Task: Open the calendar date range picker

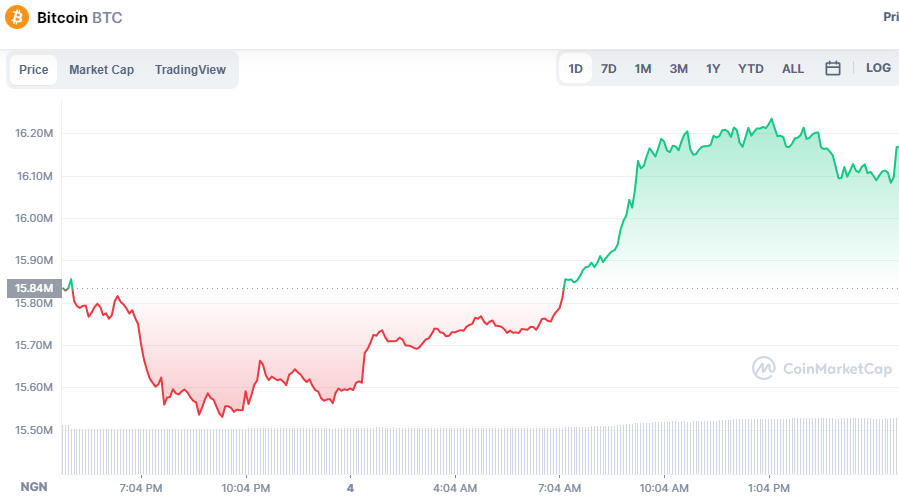Action: point(832,69)
